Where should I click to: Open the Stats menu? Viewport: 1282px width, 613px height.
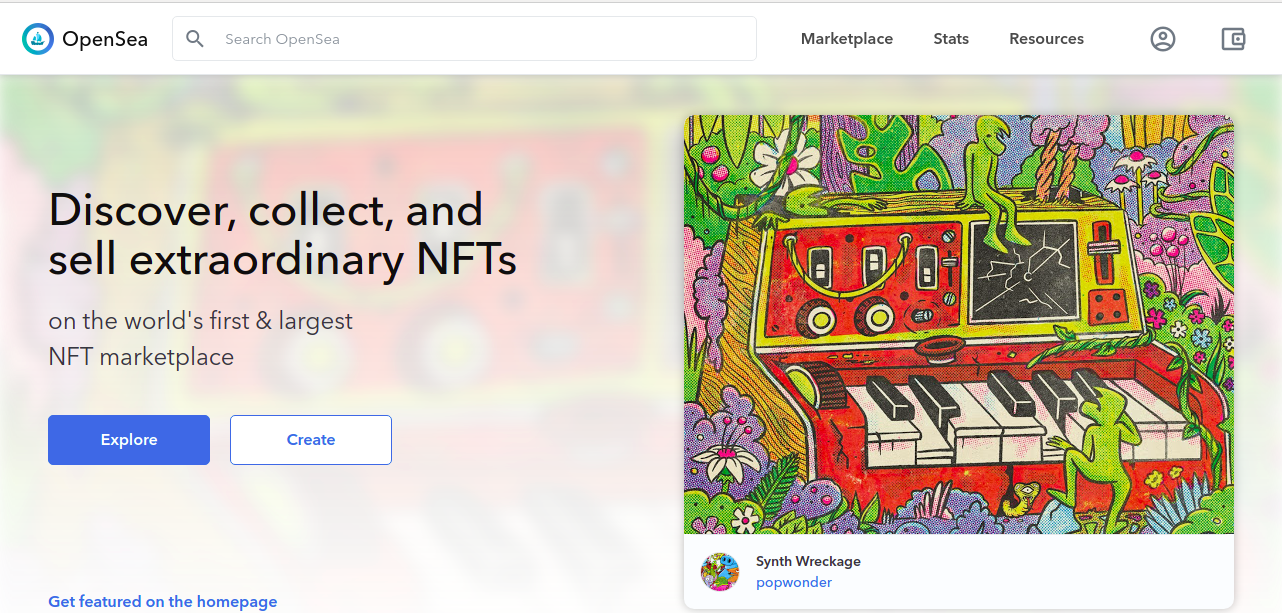(951, 39)
